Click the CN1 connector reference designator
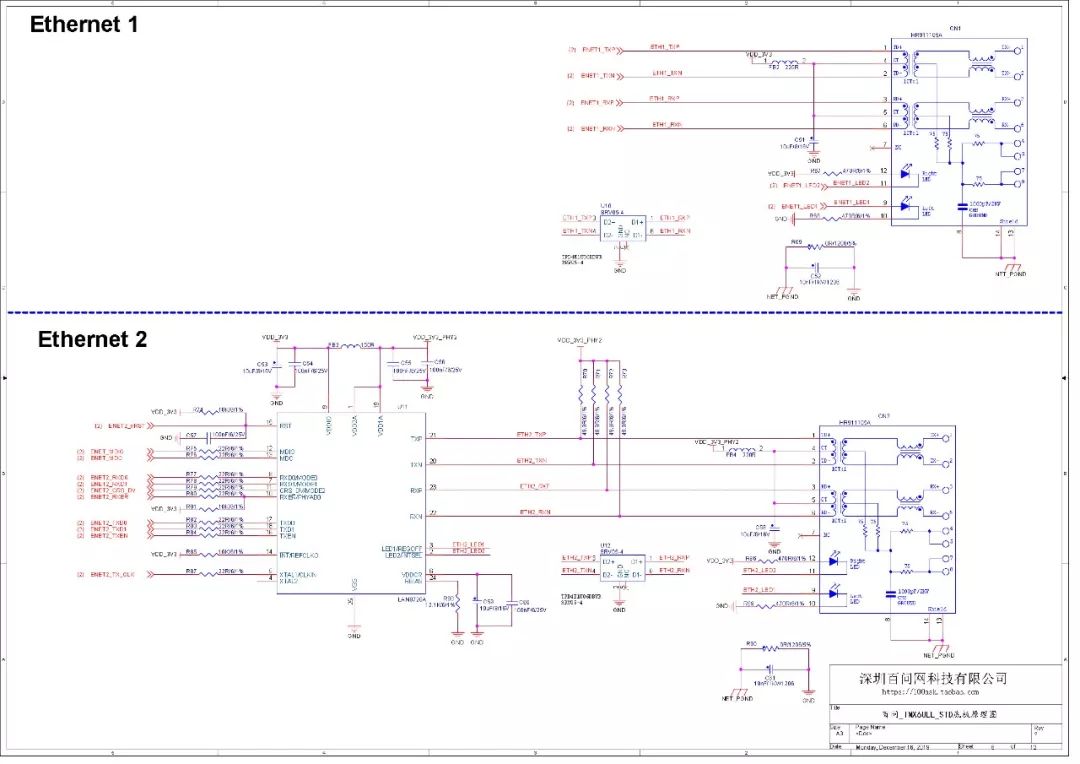Screen dimensions: 1080x764 [x=955, y=29]
